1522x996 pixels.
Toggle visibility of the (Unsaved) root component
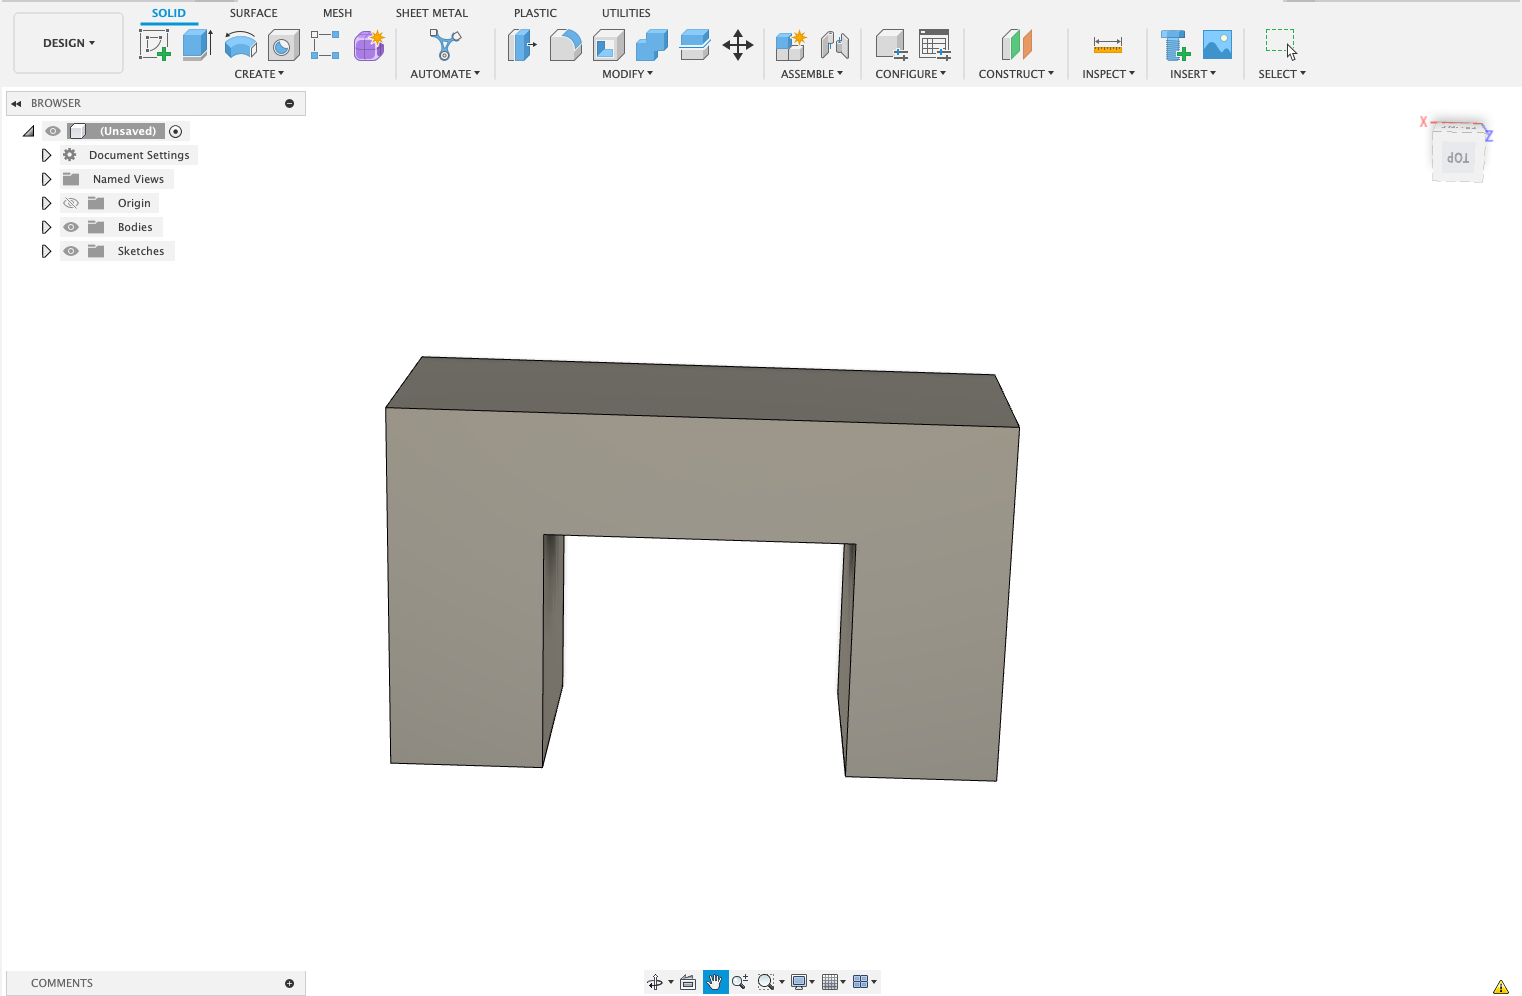(53, 131)
